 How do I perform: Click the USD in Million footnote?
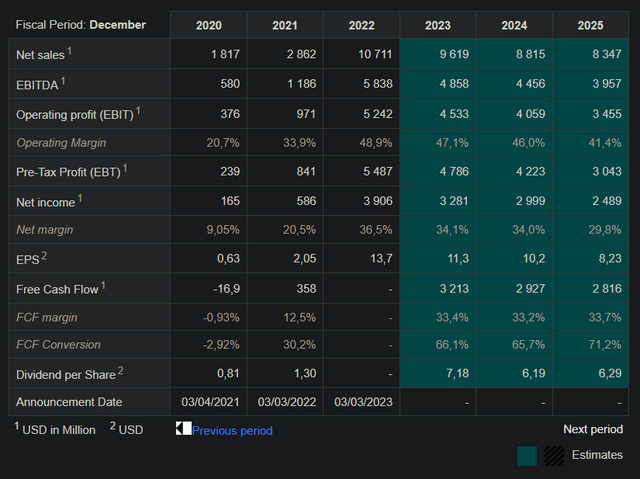[55, 429]
